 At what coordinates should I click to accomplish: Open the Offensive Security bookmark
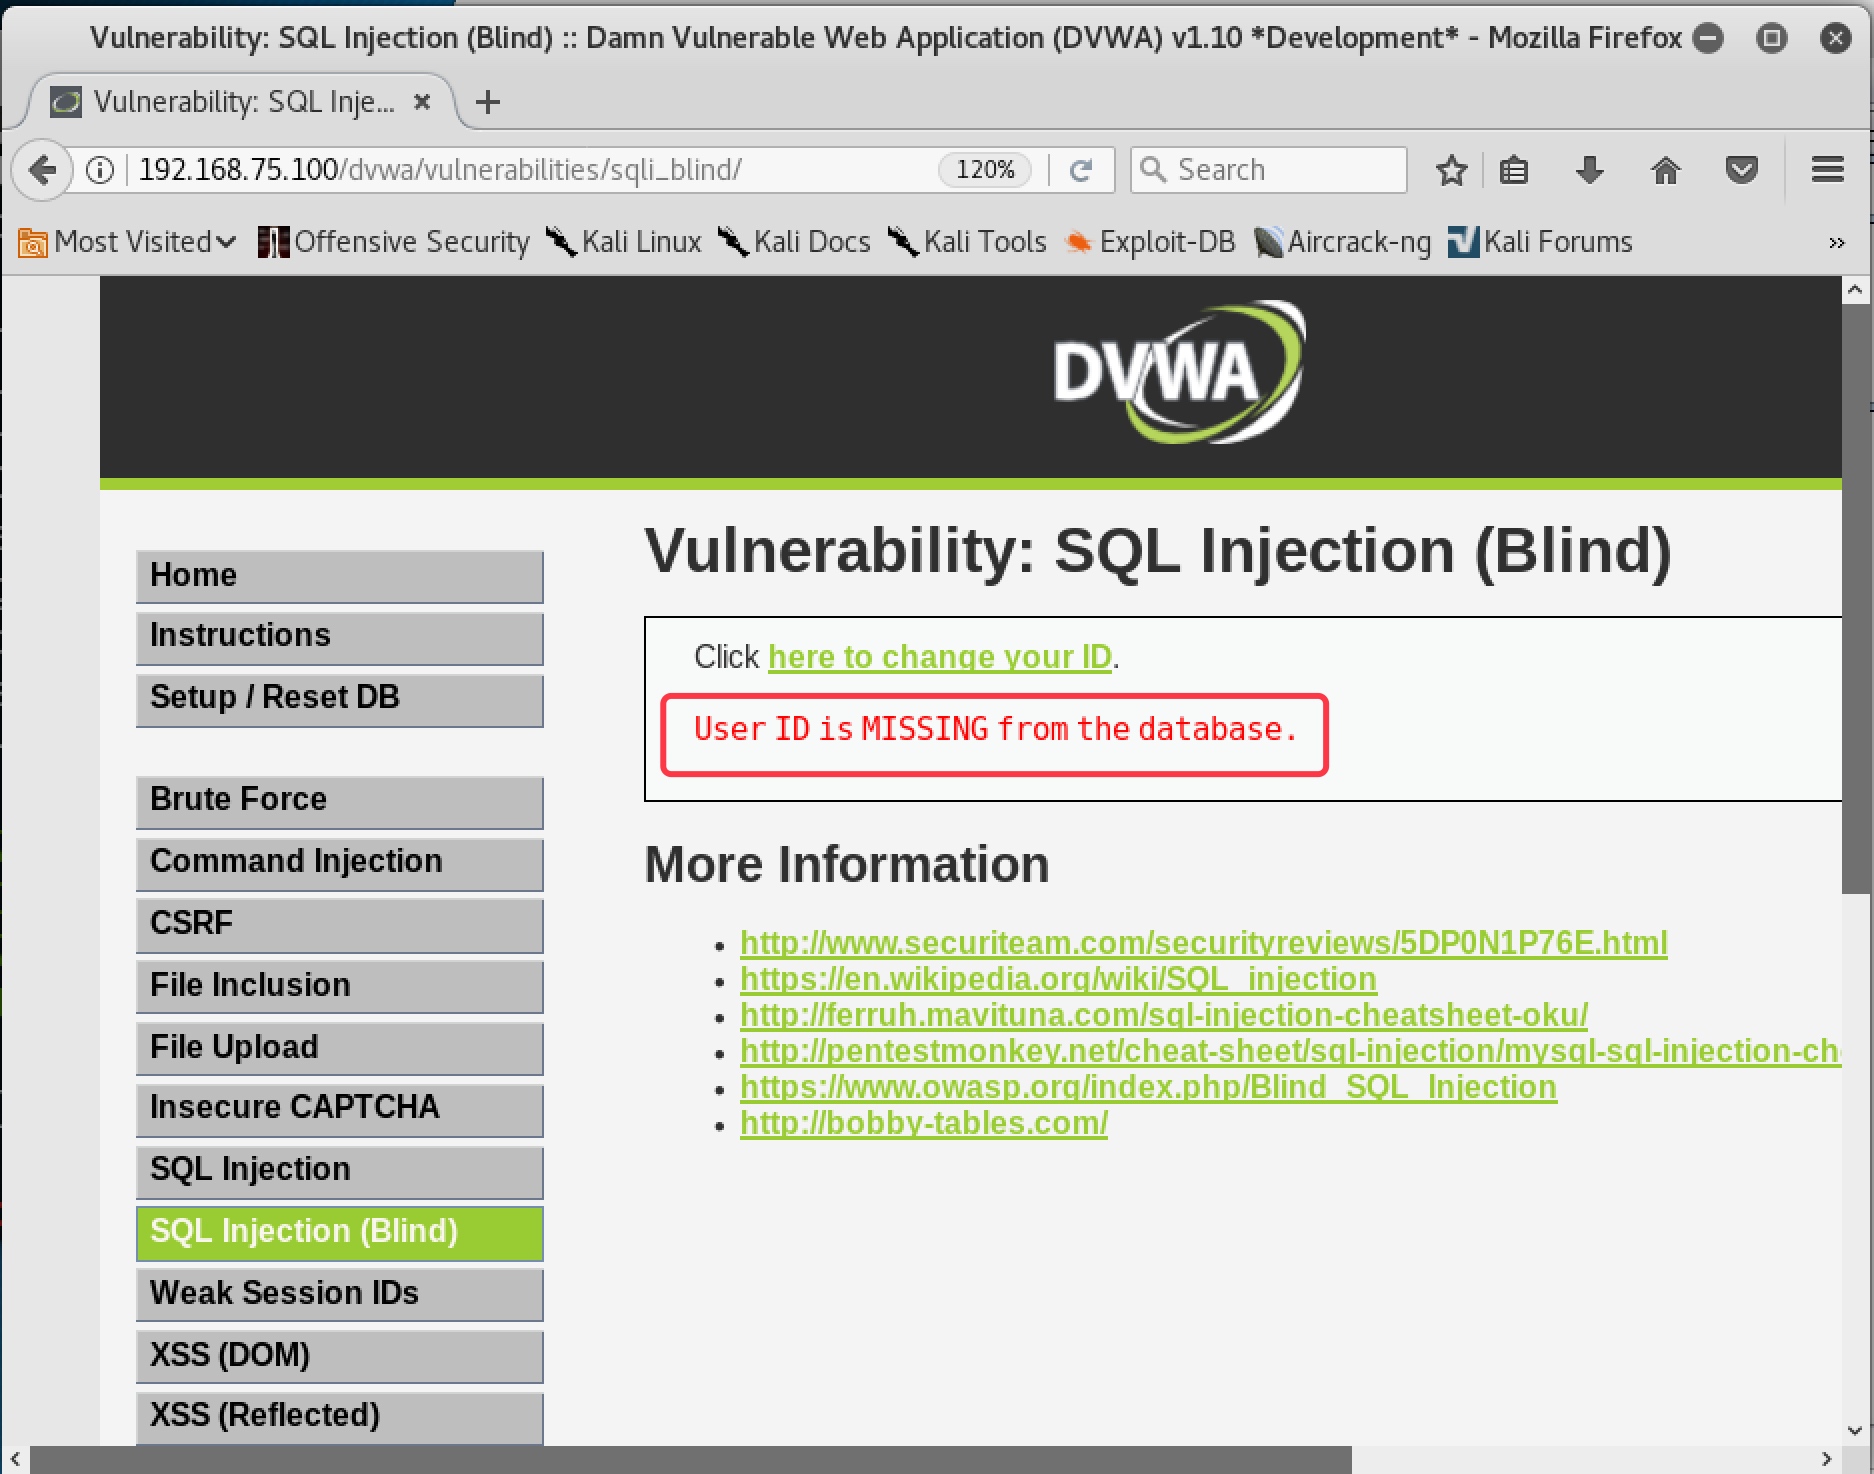[x=394, y=242]
